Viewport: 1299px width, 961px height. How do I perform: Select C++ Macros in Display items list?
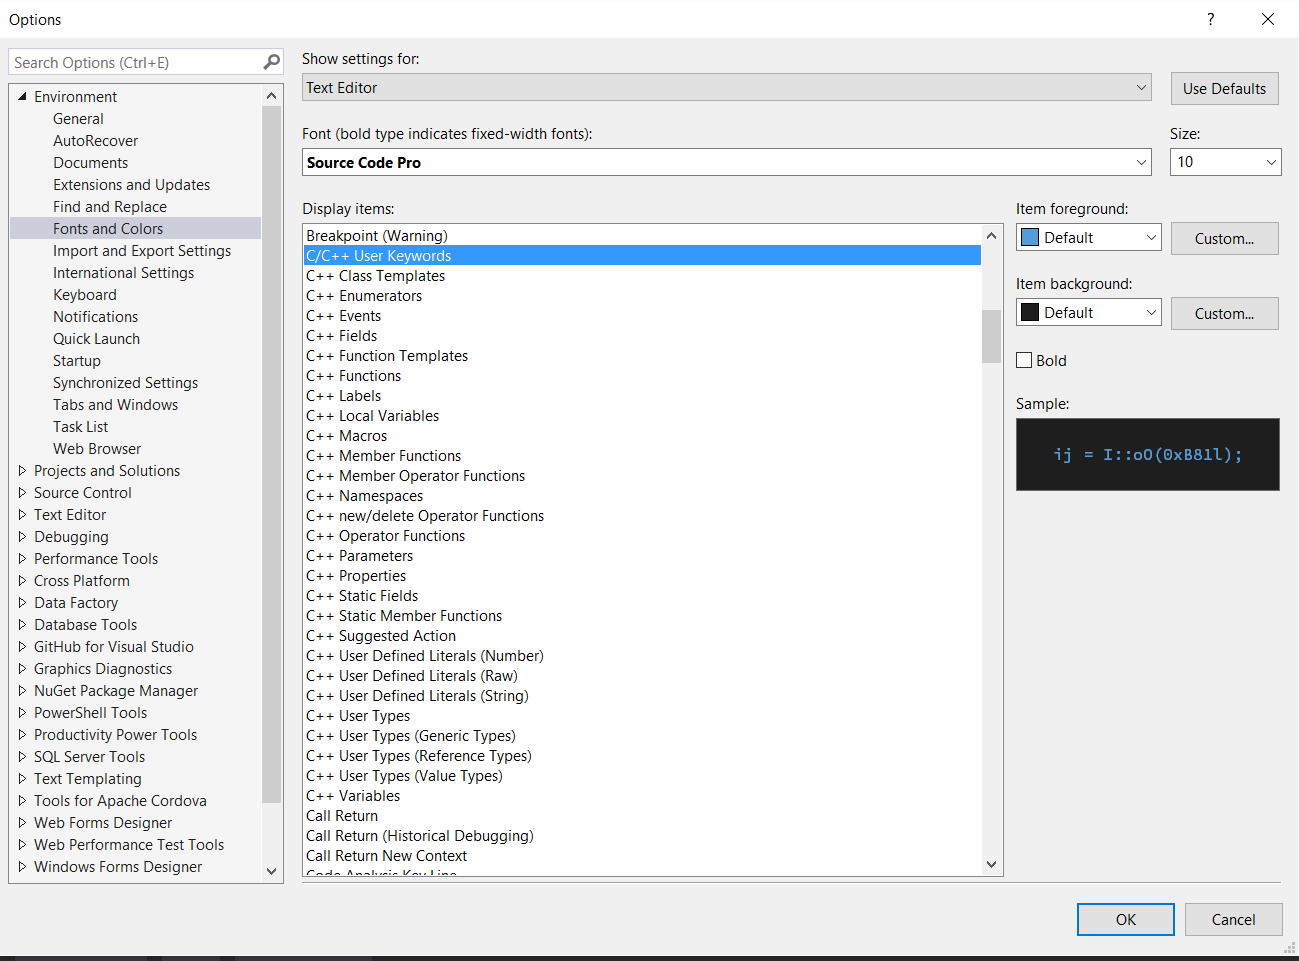tap(346, 435)
